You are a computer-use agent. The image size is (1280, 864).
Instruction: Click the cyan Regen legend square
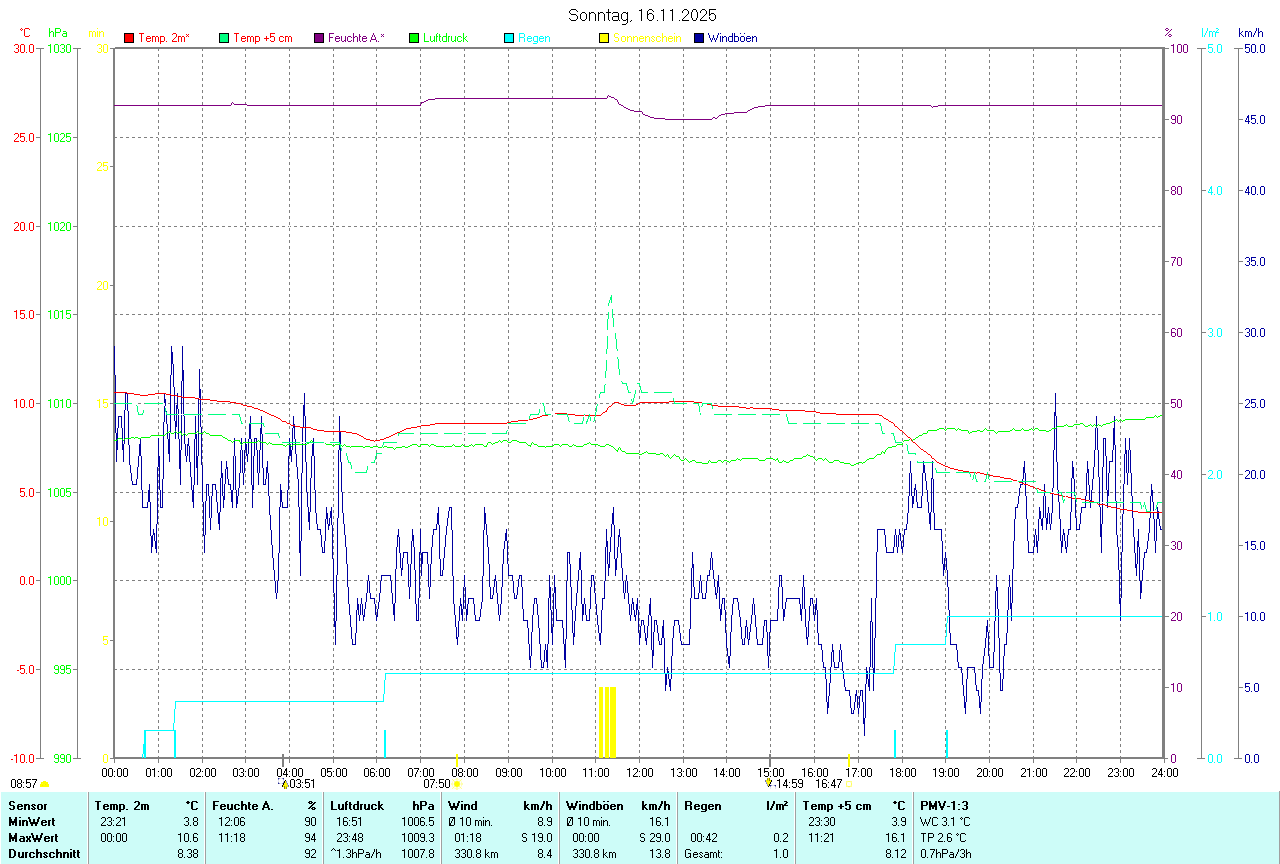[509, 38]
